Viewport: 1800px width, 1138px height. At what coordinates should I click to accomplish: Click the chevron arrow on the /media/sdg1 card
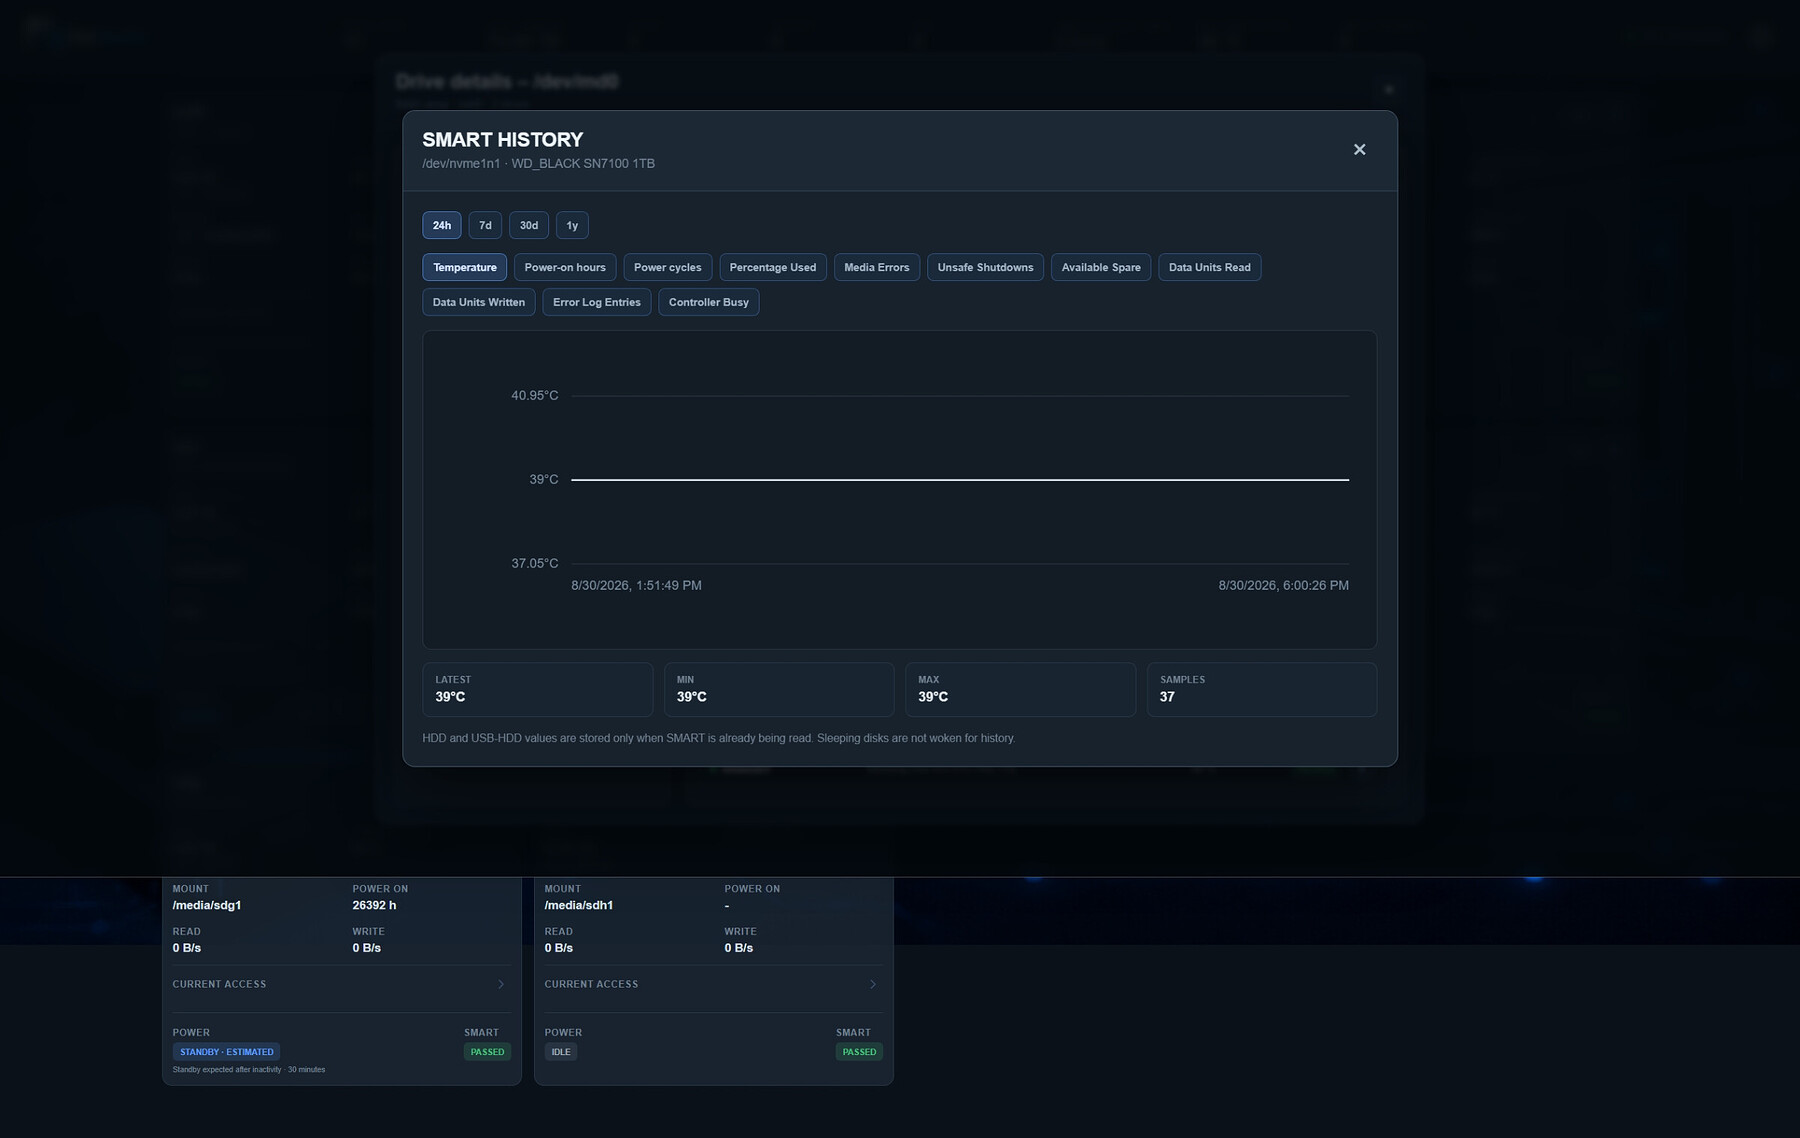(x=501, y=984)
